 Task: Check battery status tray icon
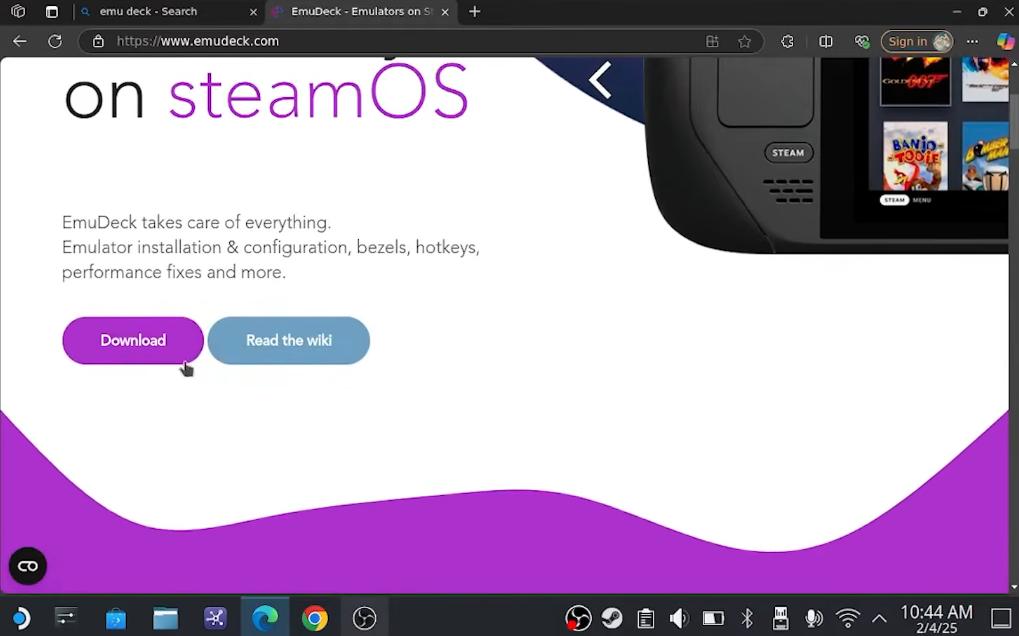[x=713, y=618]
